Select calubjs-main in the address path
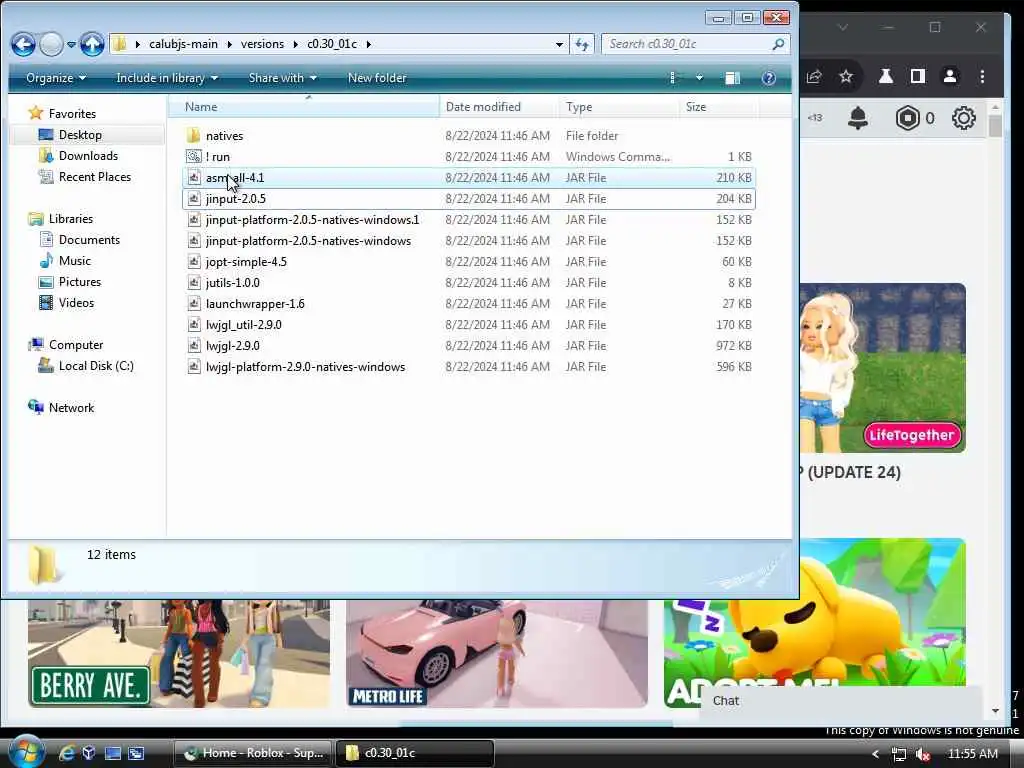The image size is (1024, 768). click(x=183, y=44)
